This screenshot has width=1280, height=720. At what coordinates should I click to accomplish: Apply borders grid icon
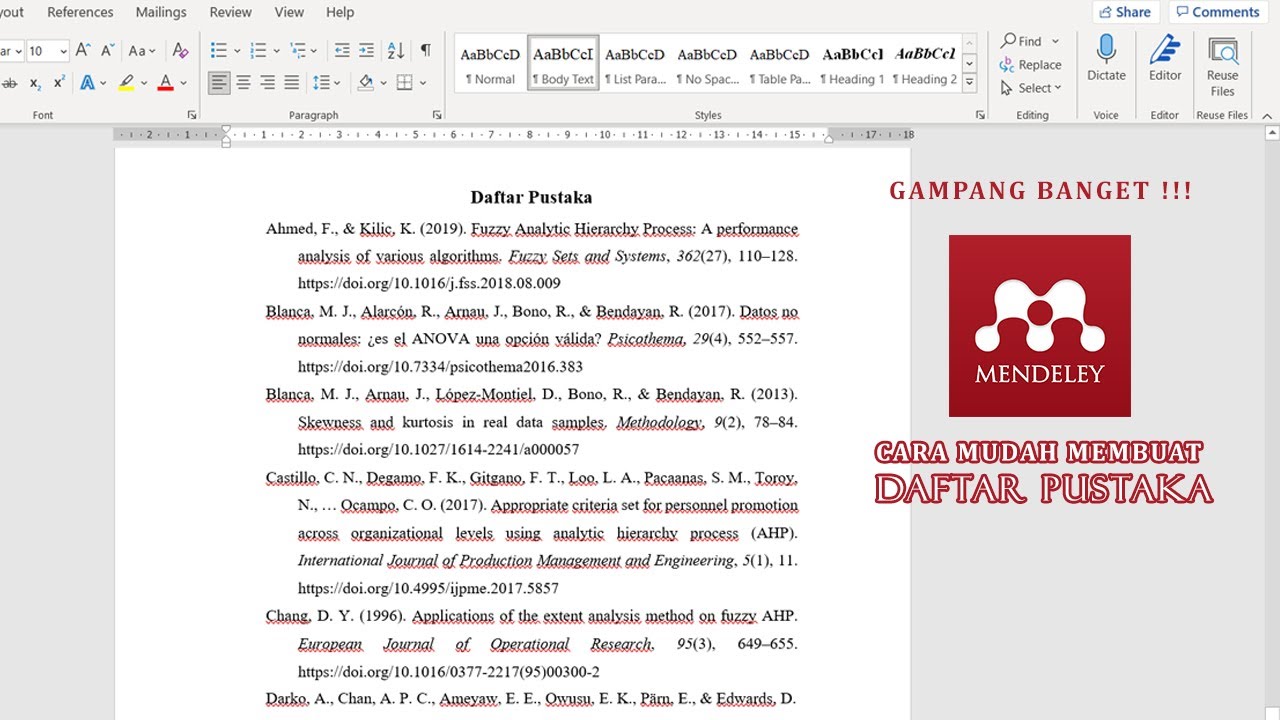pyautogui.click(x=404, y=83)
